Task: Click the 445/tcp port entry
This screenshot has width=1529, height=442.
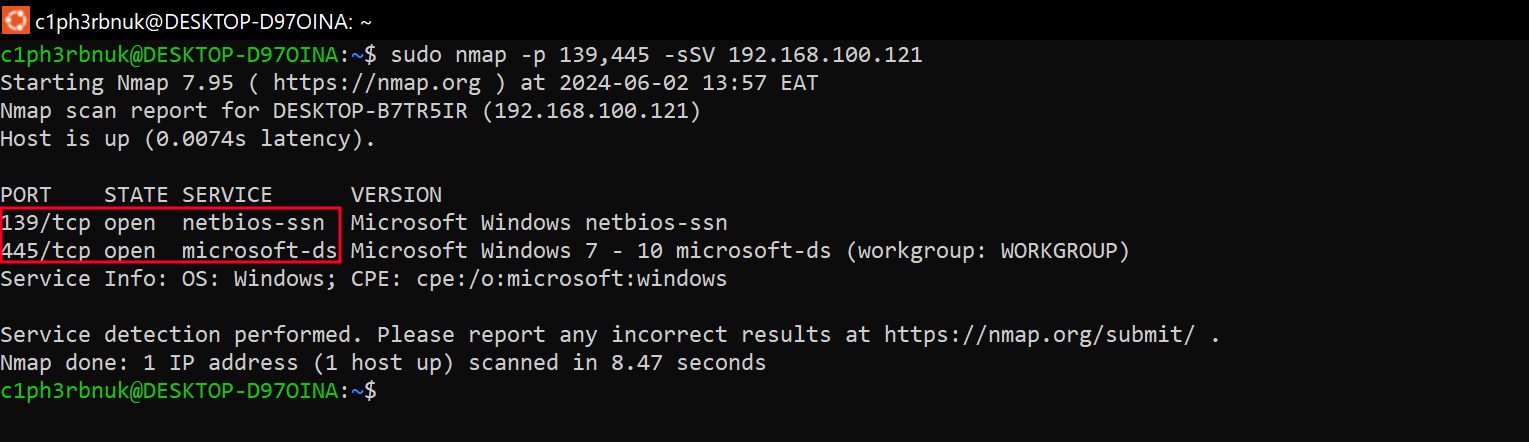Action: (46, 251)
